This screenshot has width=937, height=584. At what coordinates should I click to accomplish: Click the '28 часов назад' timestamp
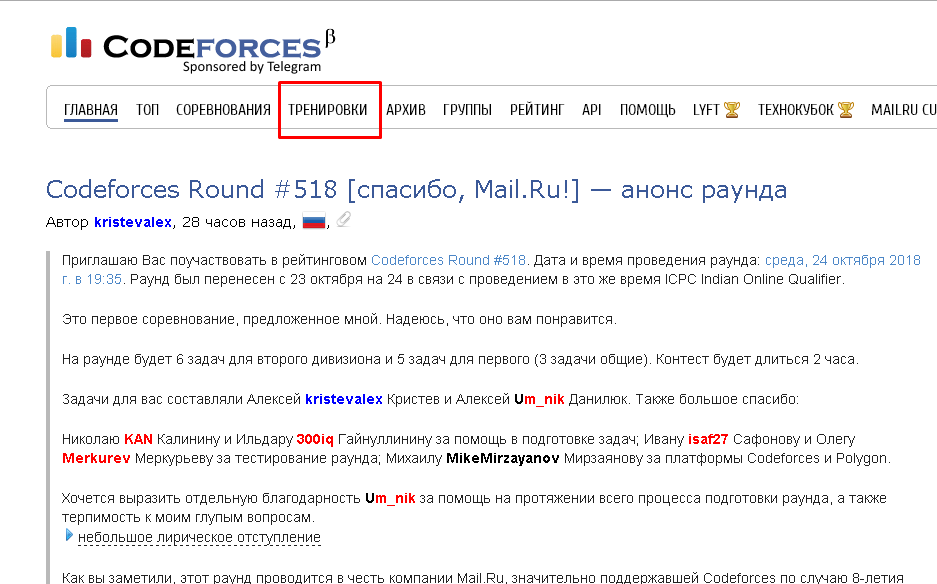(x=237, y=222)
